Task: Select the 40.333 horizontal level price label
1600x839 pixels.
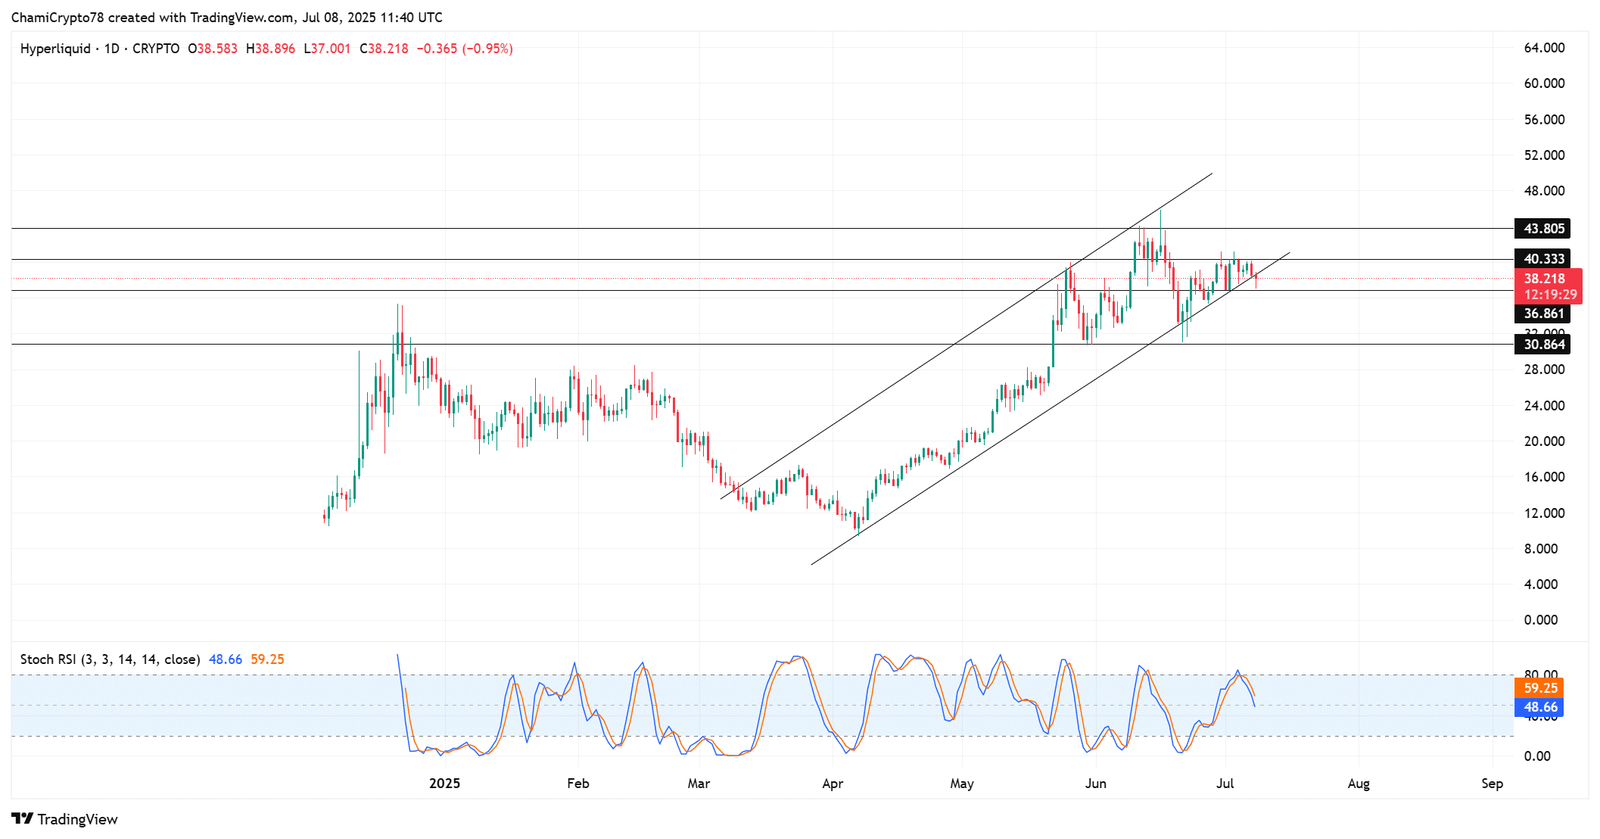Action: 1544,259
